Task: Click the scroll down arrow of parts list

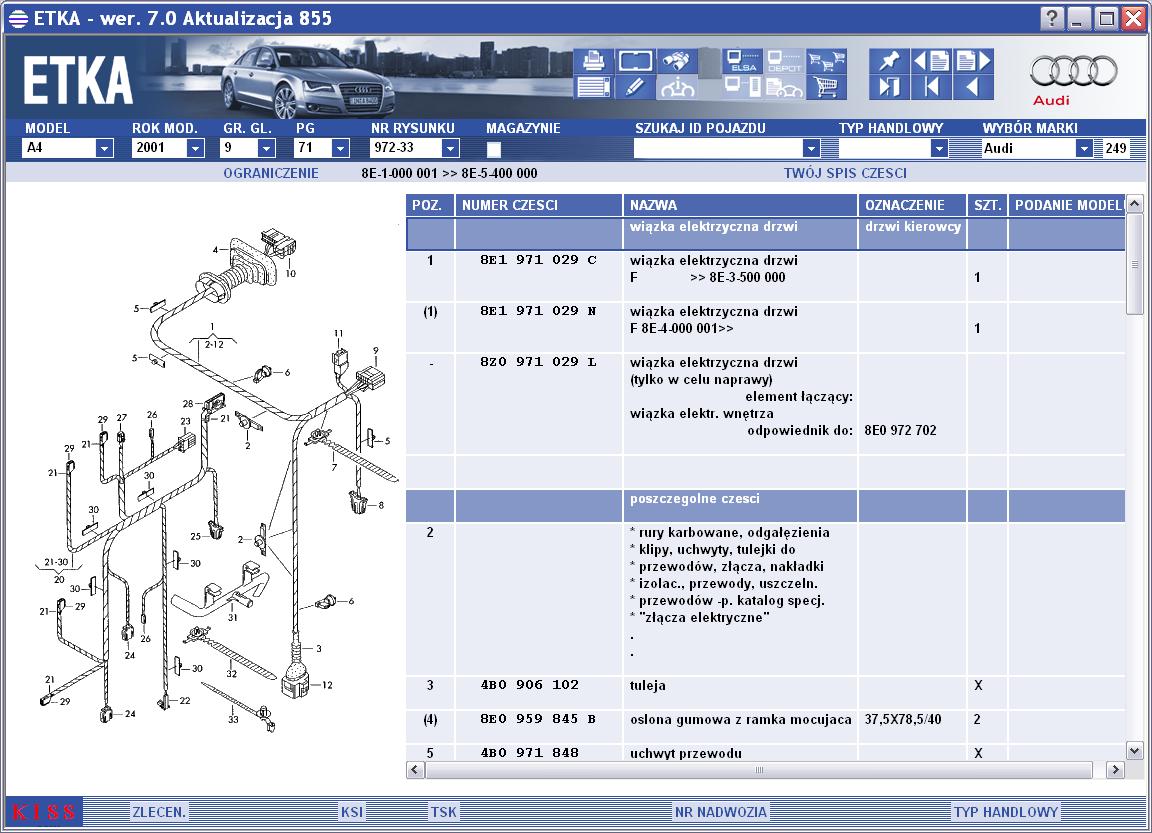Action: (x=1134, y=751)
